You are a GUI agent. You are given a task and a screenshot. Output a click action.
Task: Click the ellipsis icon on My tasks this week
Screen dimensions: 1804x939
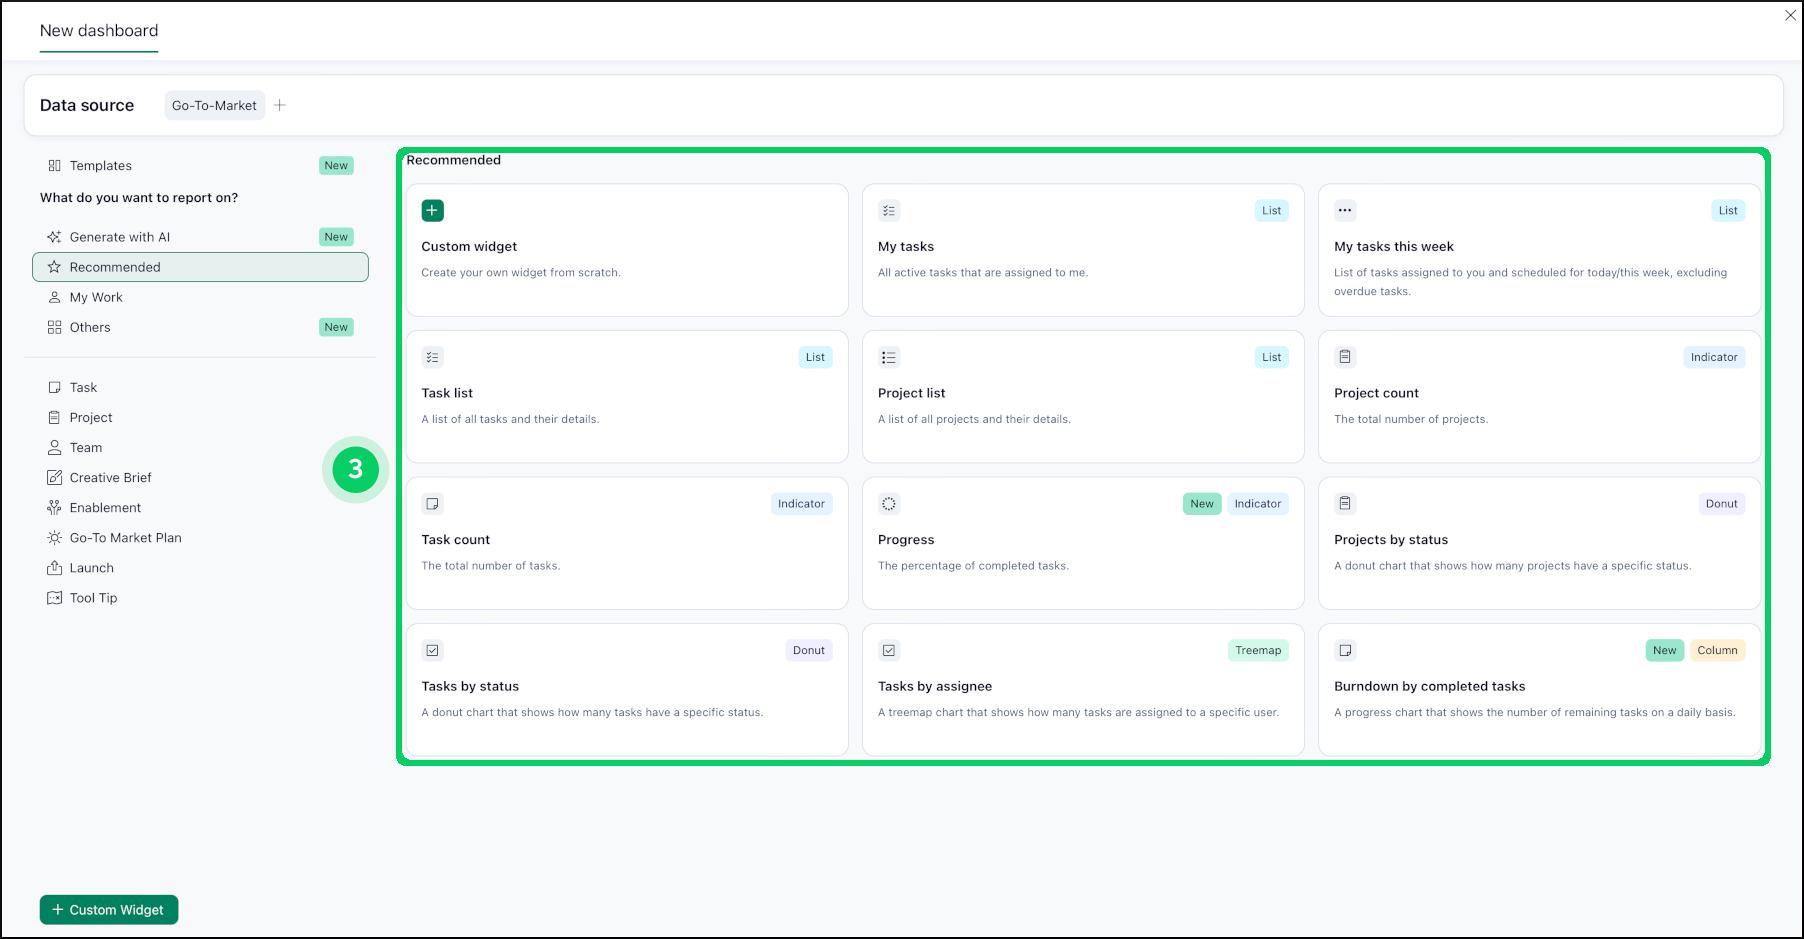pos(1345,211)
